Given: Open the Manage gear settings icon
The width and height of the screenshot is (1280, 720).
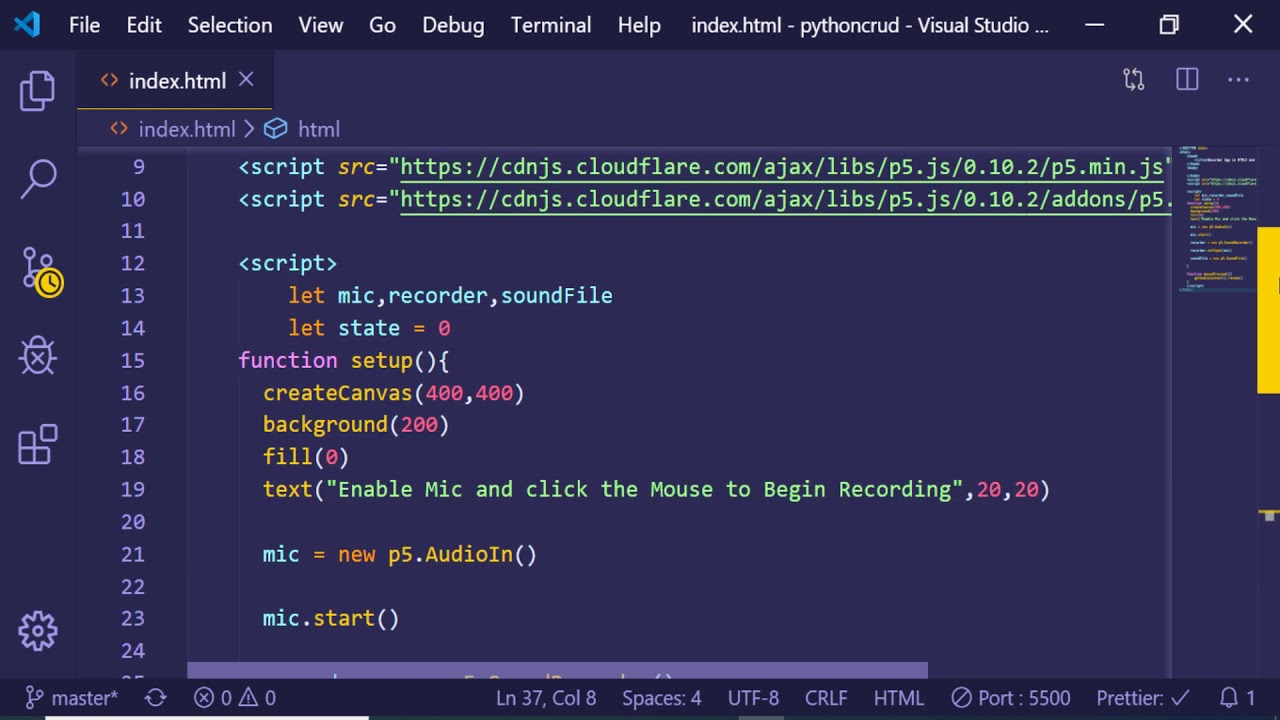Looking at the screenshot, I should (x=38, y=631).
